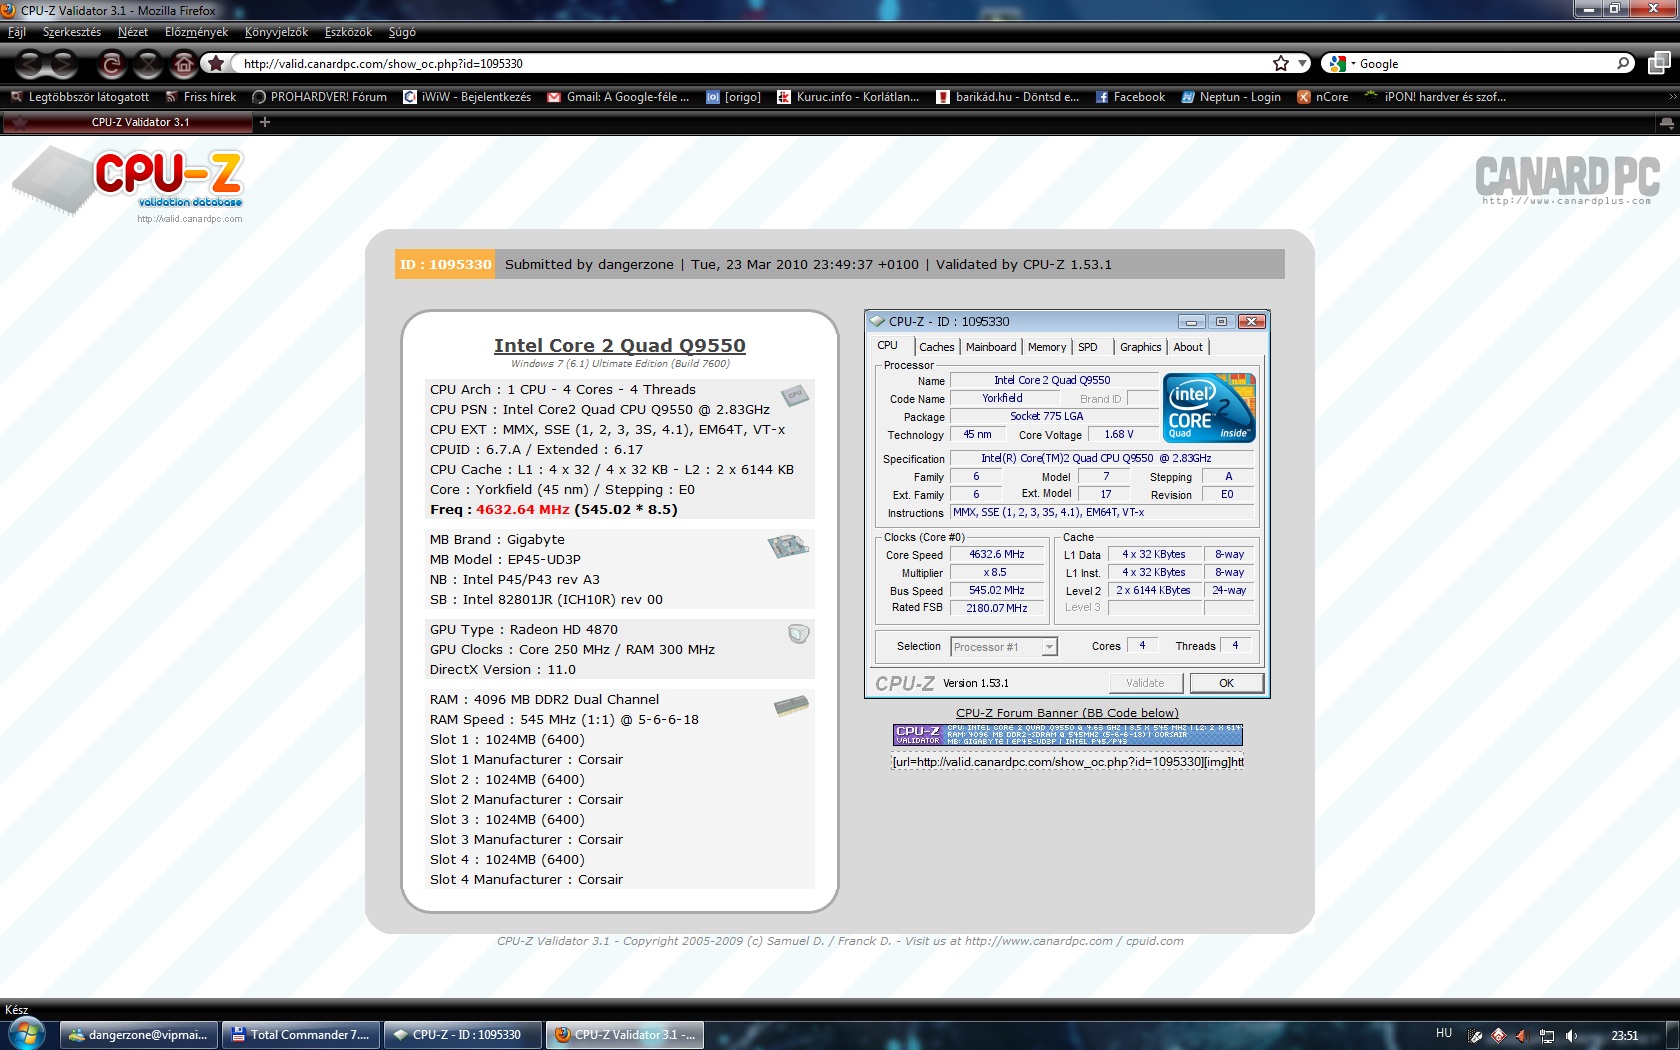The width and height of the screenshot is (1680, 1050).
Task: Show more bookmarks via the chevron
Action: click(1672, 97)
